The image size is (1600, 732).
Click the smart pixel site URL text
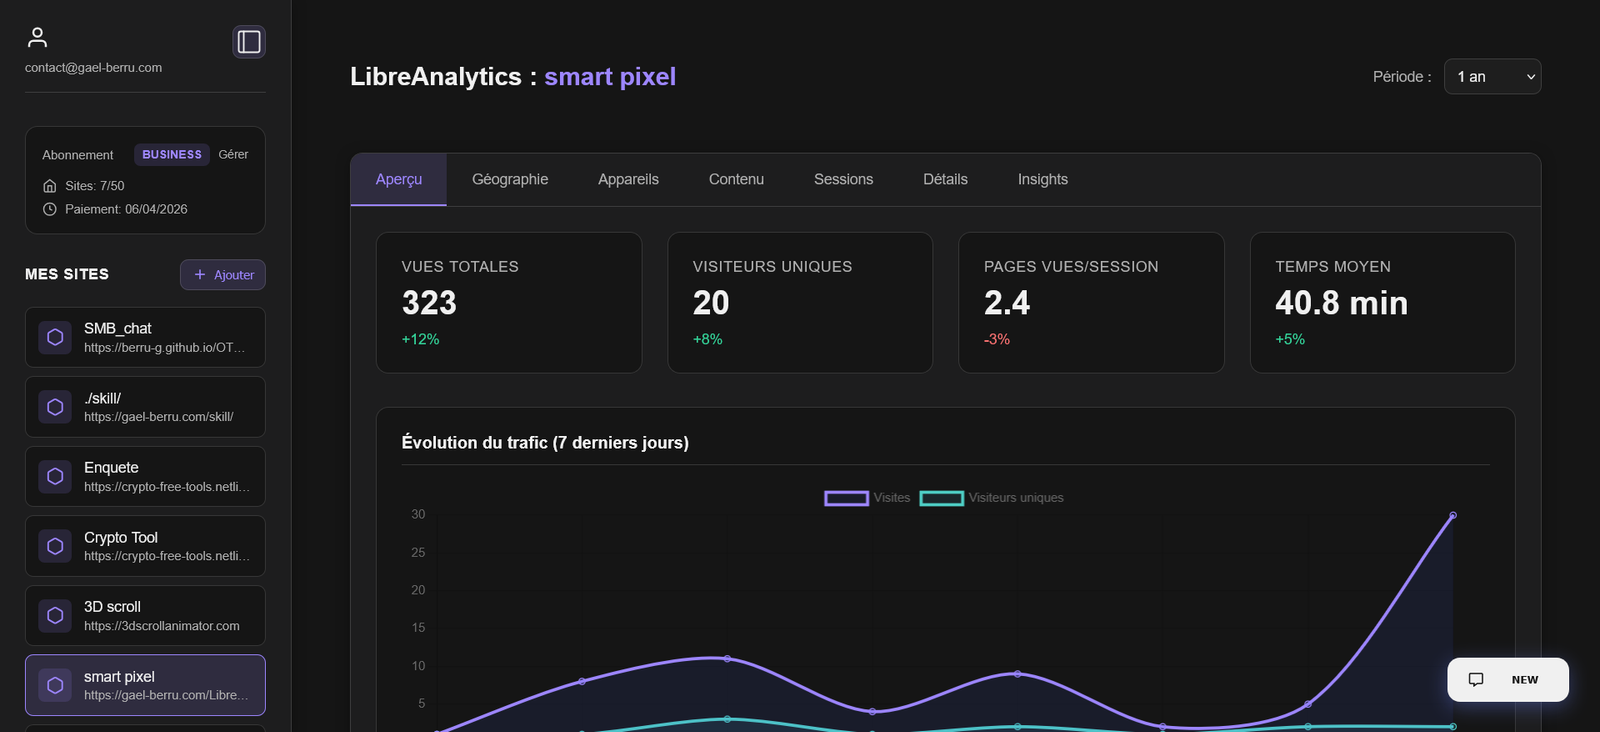167,695
